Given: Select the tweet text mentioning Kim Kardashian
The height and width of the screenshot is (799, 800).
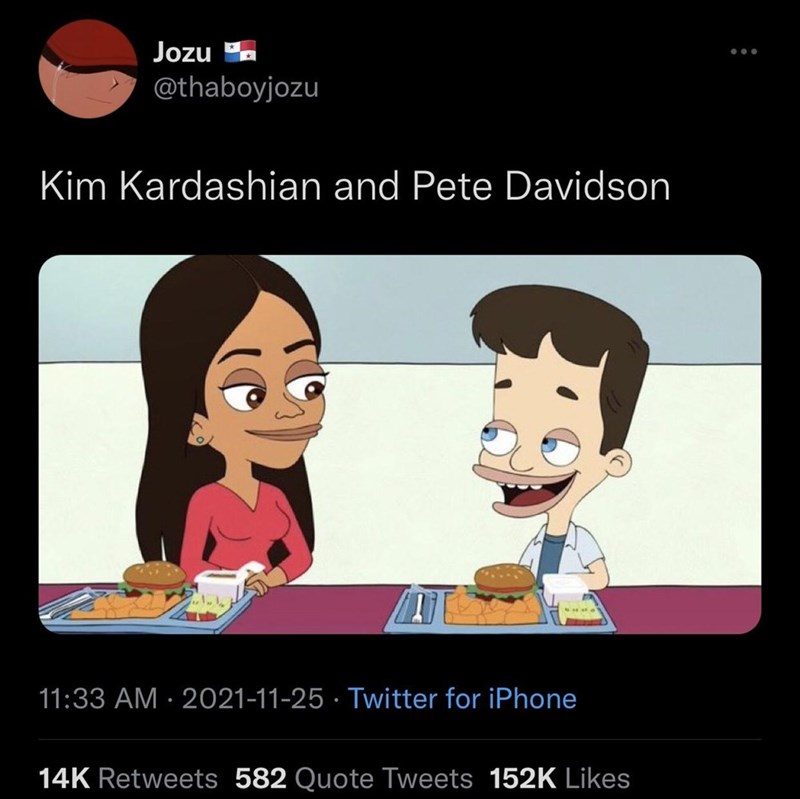Looking at the screenshot, I should point(355,186).
